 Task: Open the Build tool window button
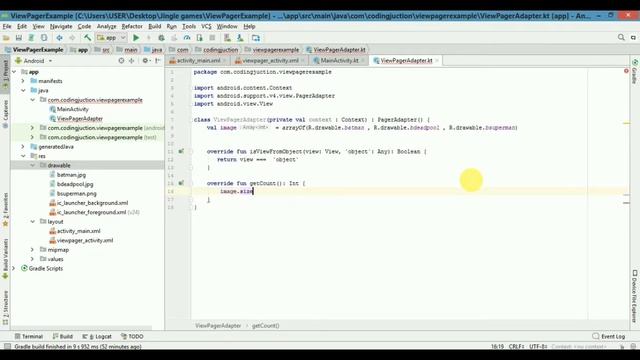(x=62, y=337)
